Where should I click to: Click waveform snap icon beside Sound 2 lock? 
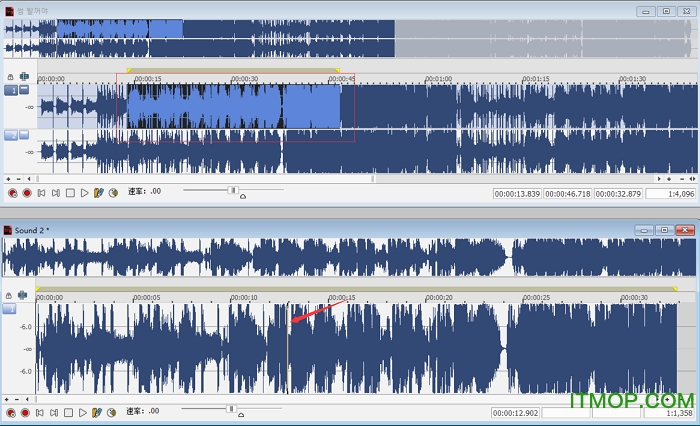(x=22, y=295)
